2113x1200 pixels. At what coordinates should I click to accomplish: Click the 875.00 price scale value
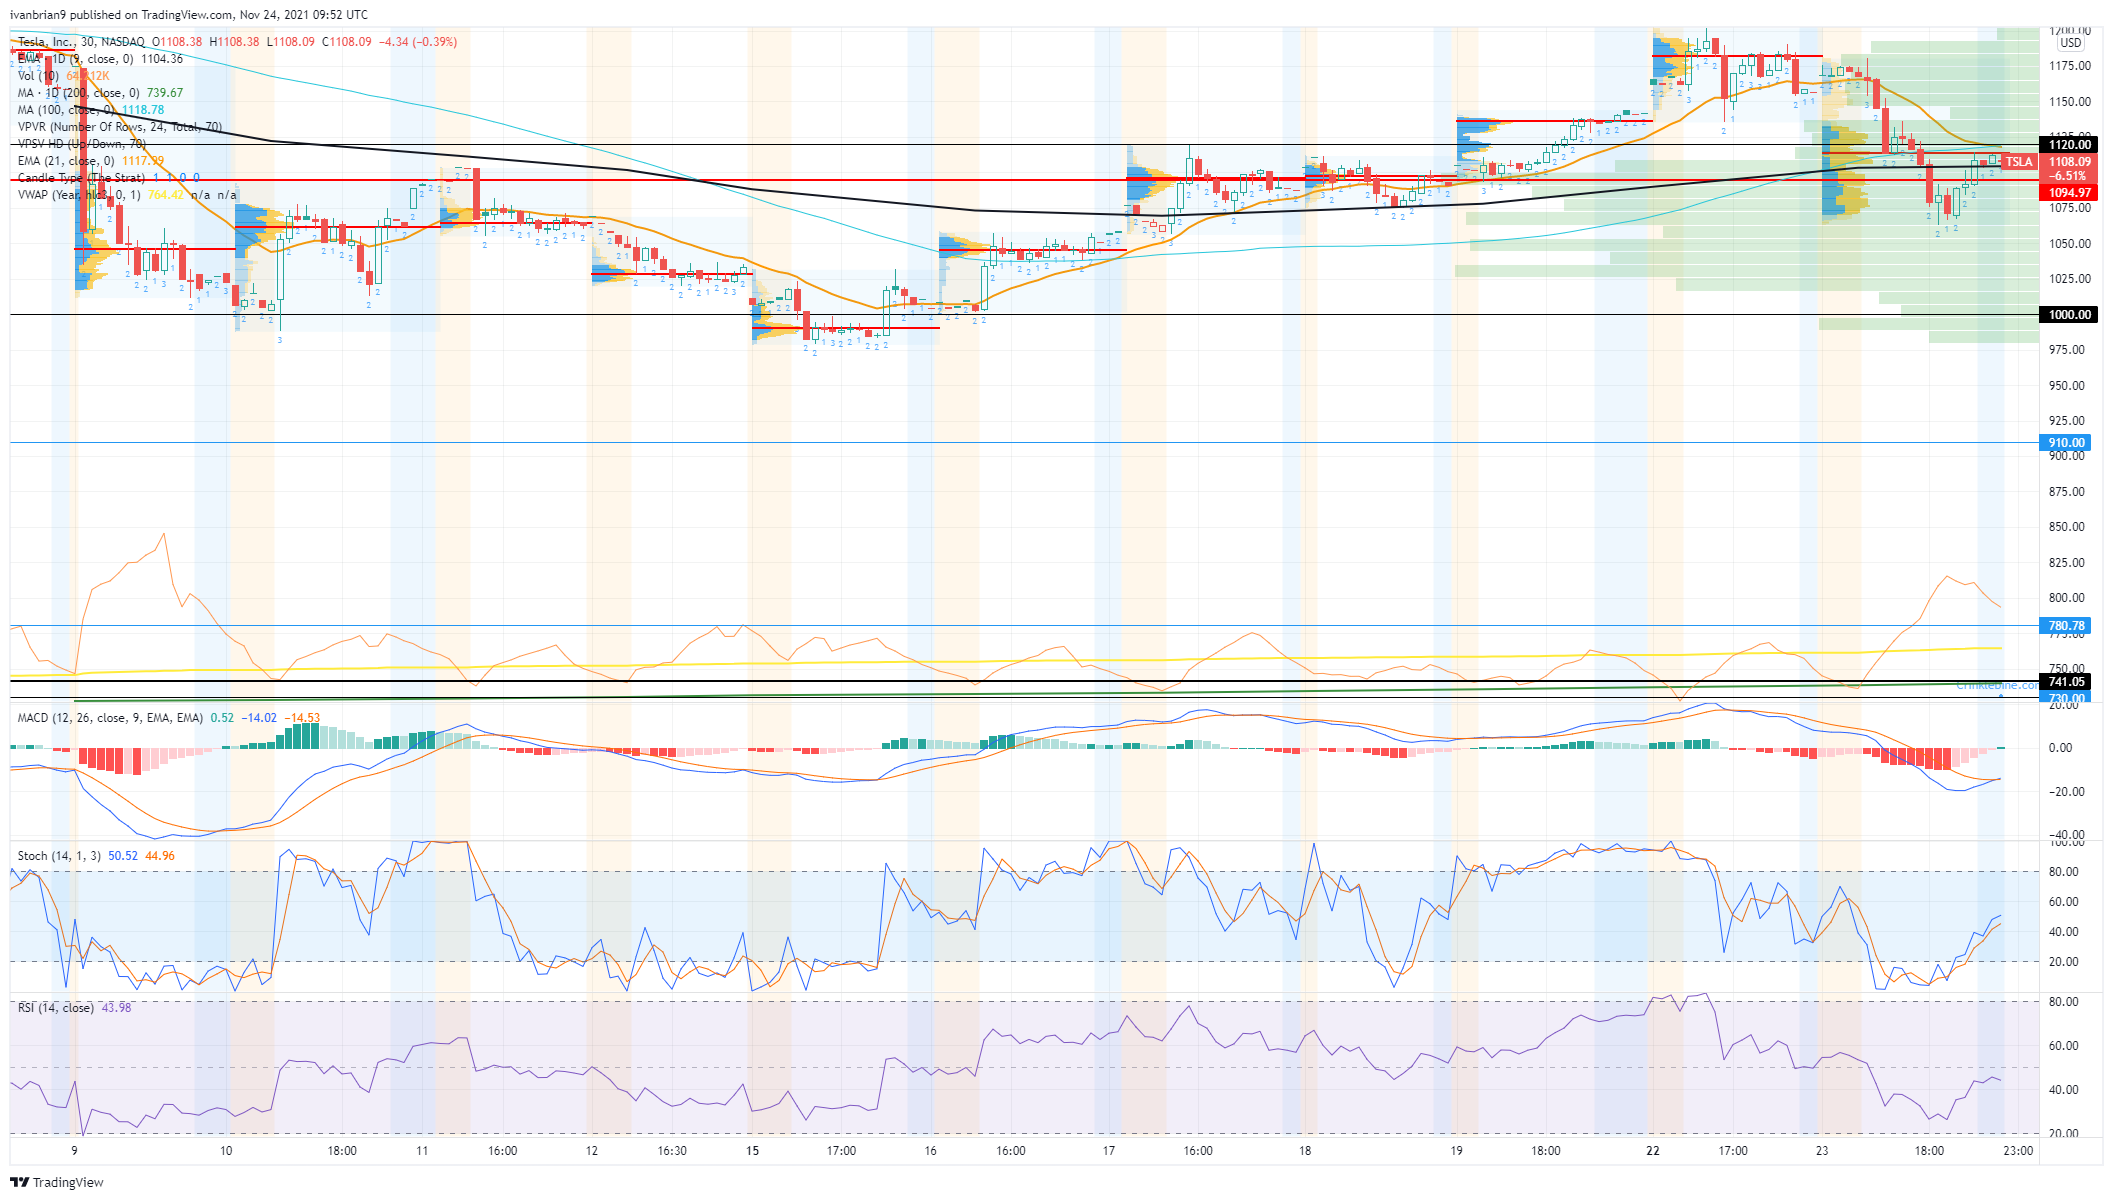coord(2069,492)
